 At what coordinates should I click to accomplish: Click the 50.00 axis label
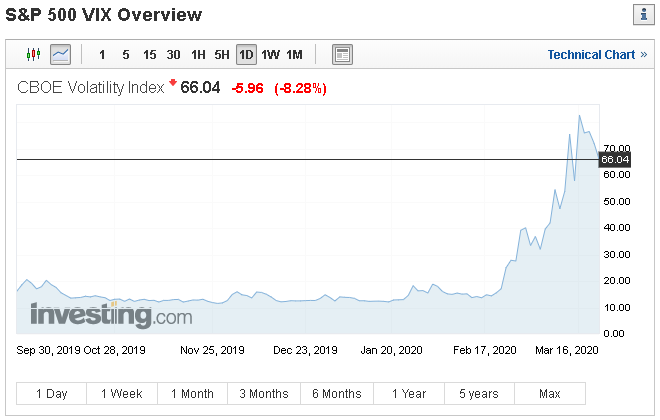click(x=617, y=202)
